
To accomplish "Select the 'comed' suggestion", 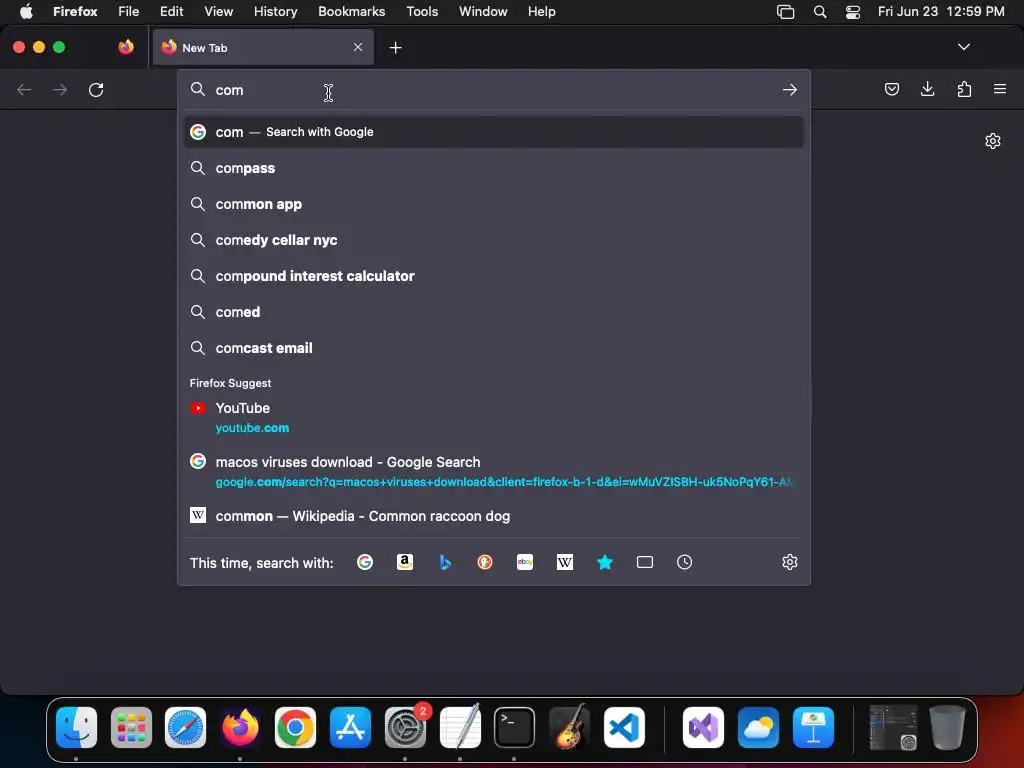I will pos(494,312).
